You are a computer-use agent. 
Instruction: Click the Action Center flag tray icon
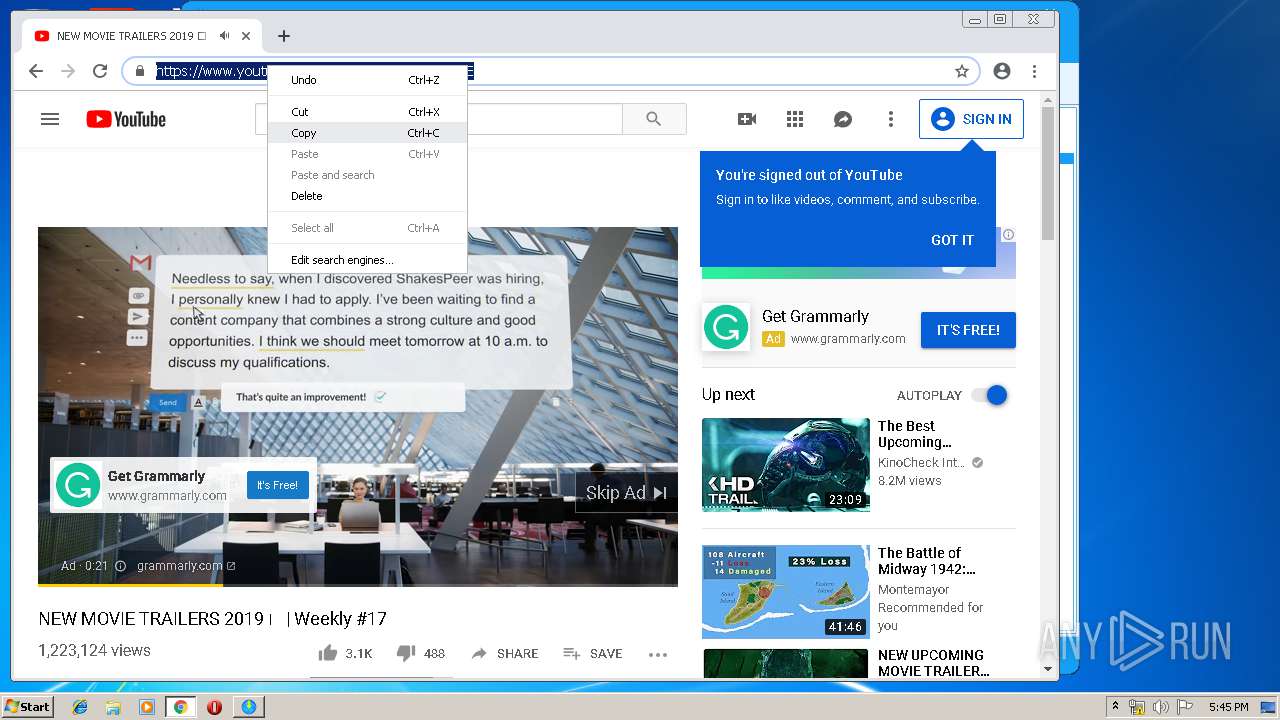point(1183,707)
